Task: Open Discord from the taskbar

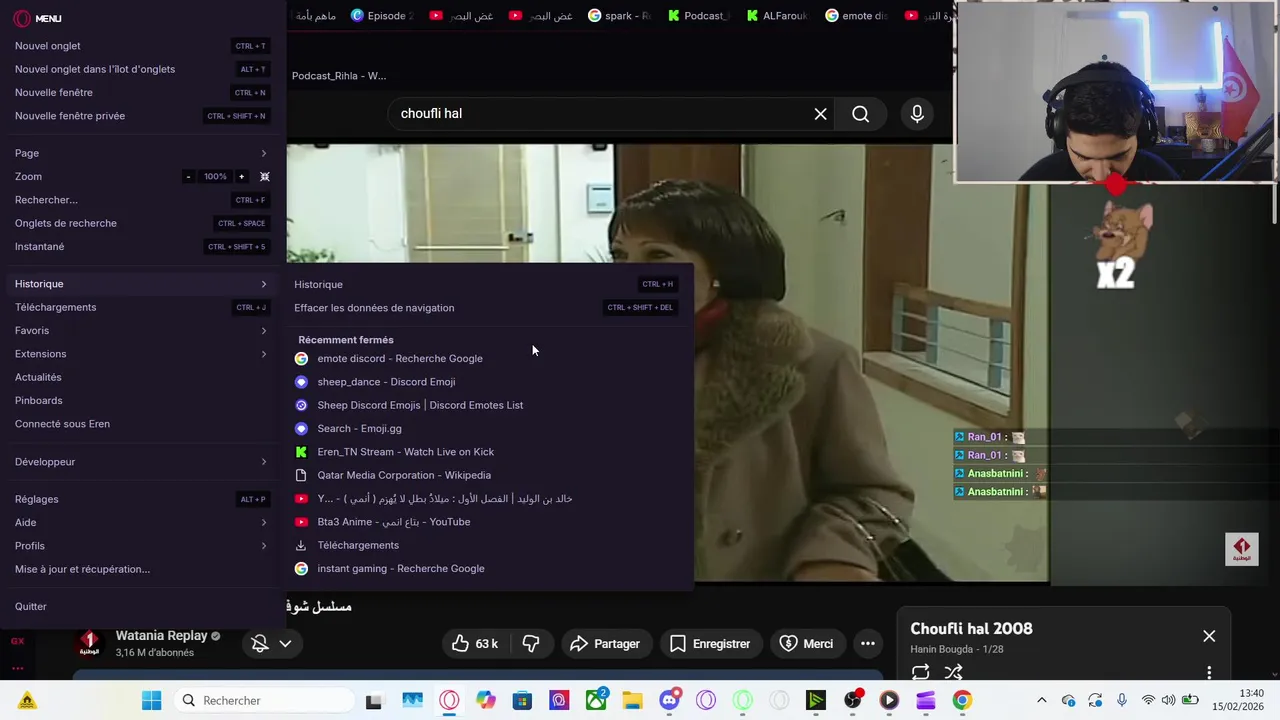Action: click(x=670, y=700)
